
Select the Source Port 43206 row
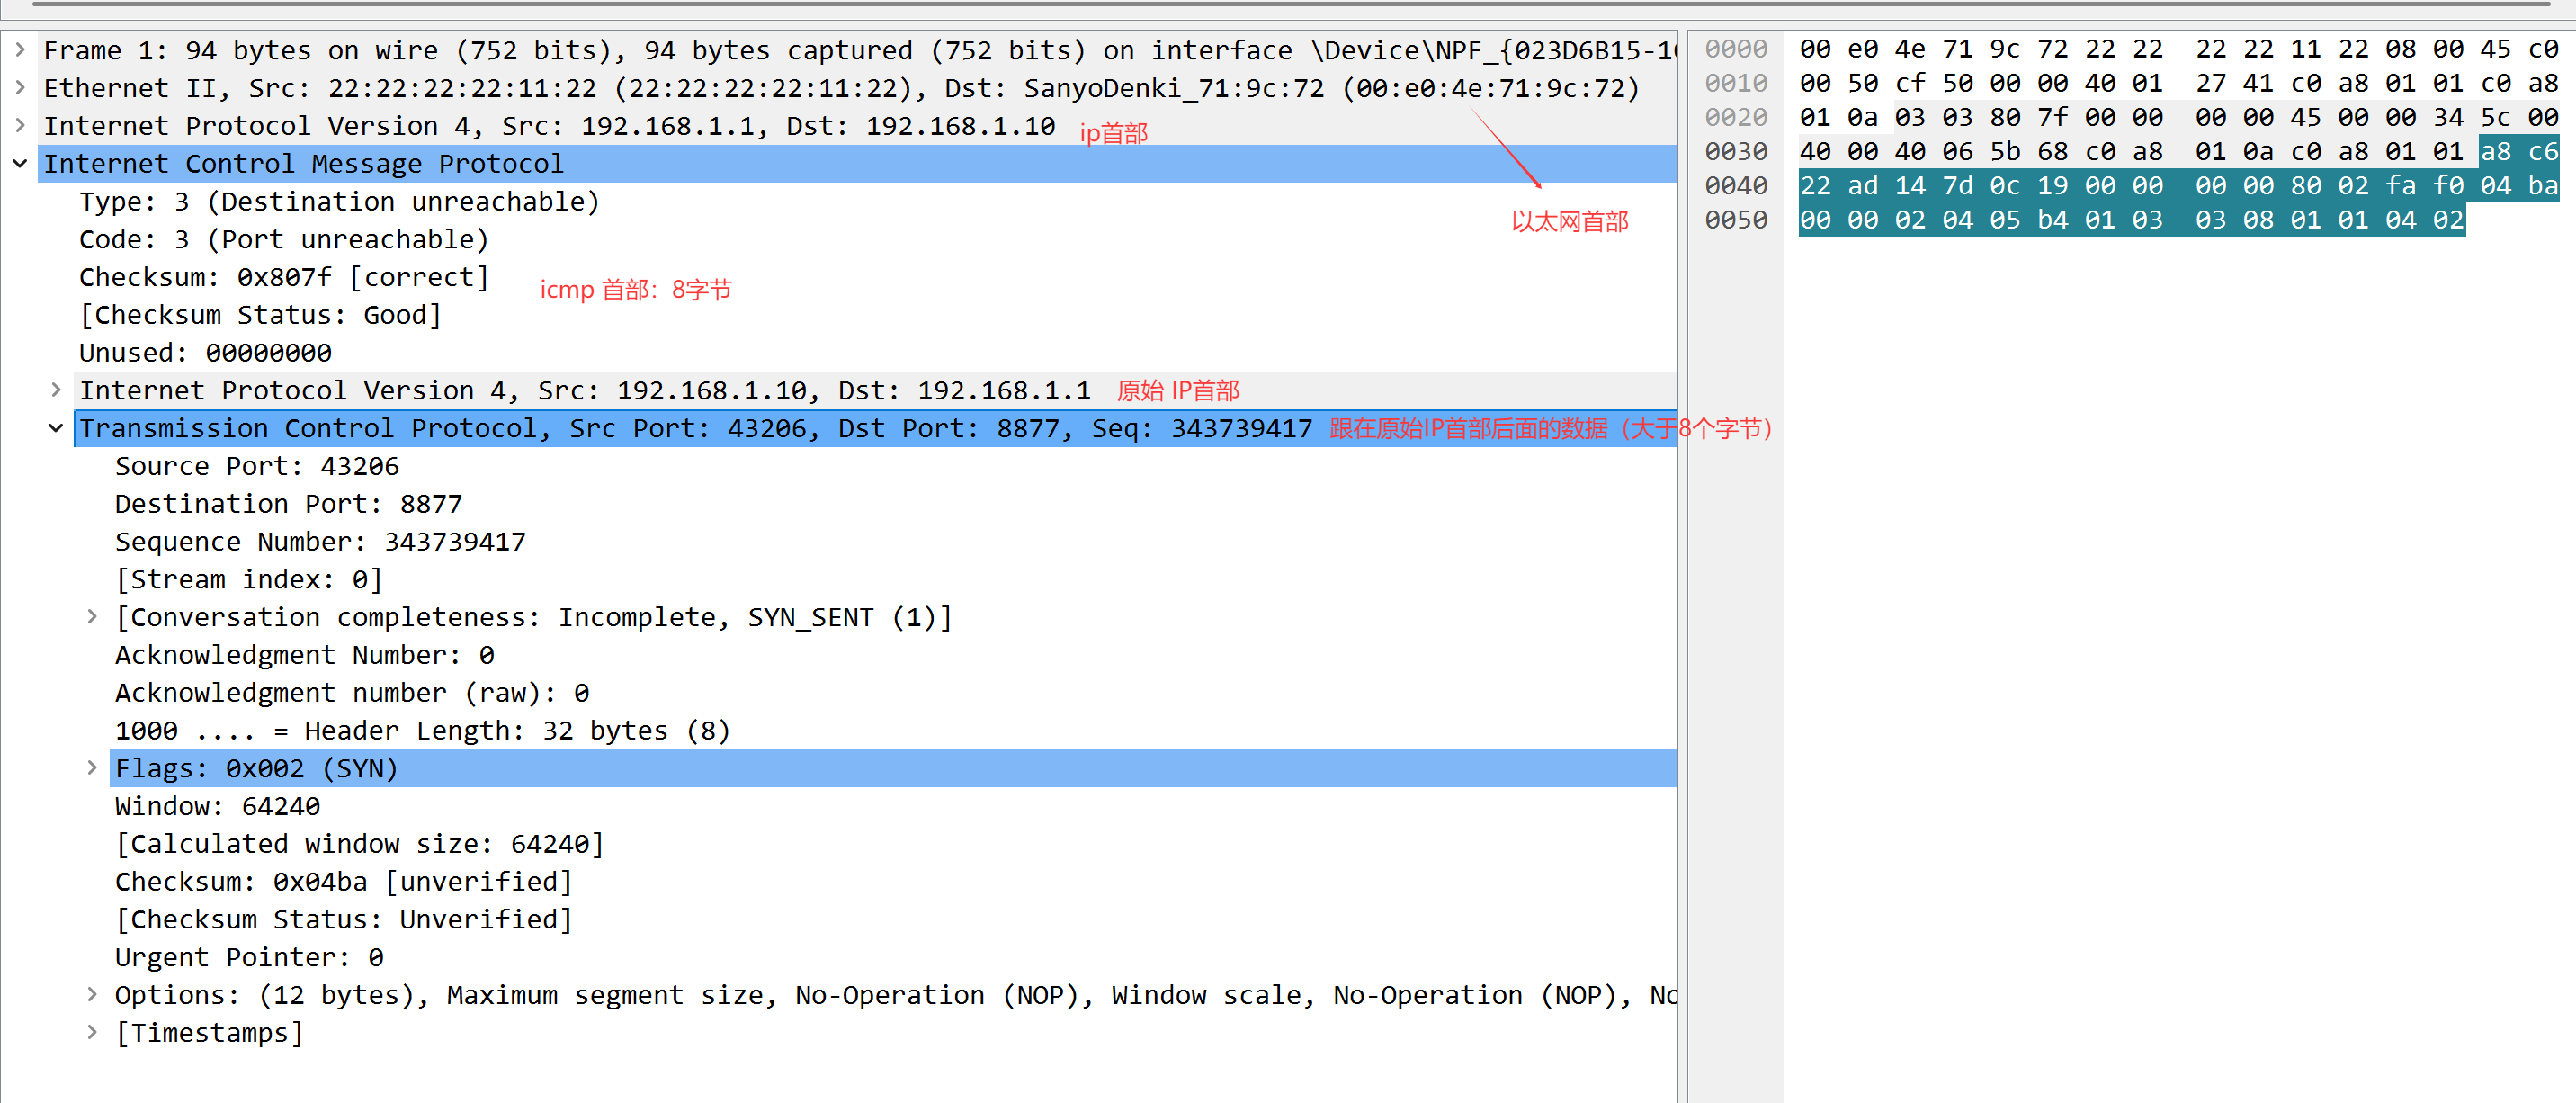point(257,466)
